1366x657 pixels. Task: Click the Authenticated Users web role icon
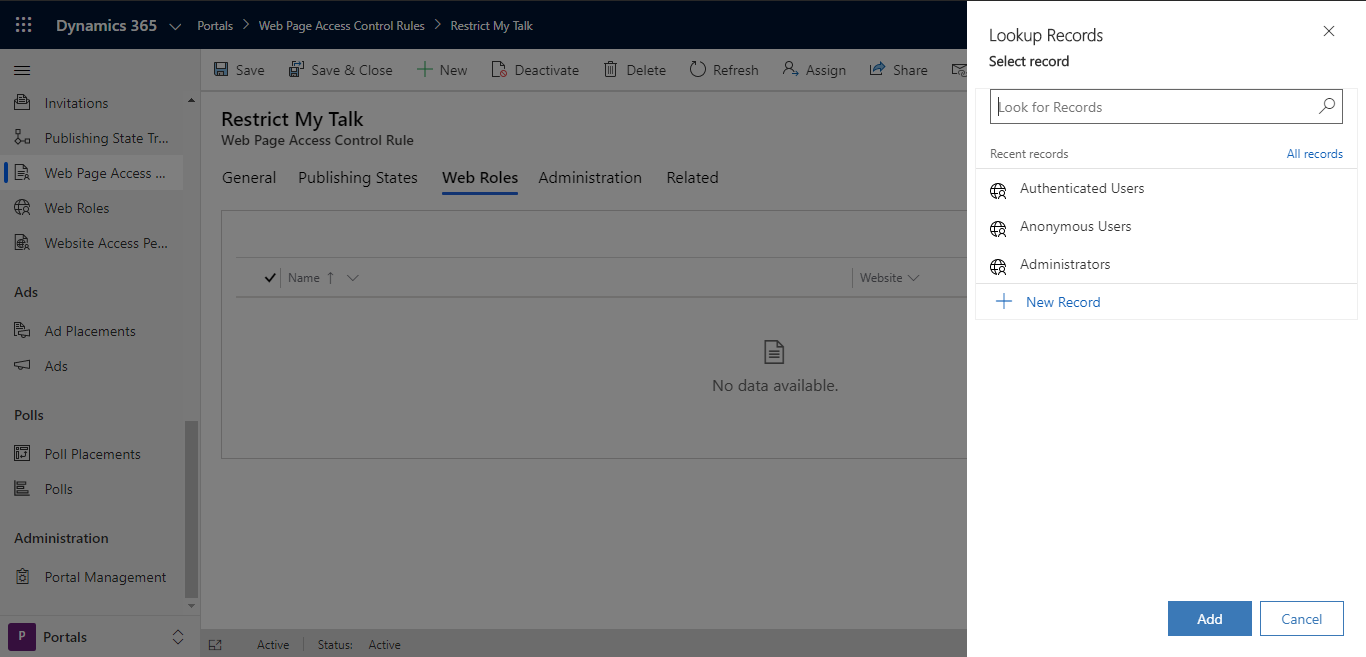tap(998, 191)
